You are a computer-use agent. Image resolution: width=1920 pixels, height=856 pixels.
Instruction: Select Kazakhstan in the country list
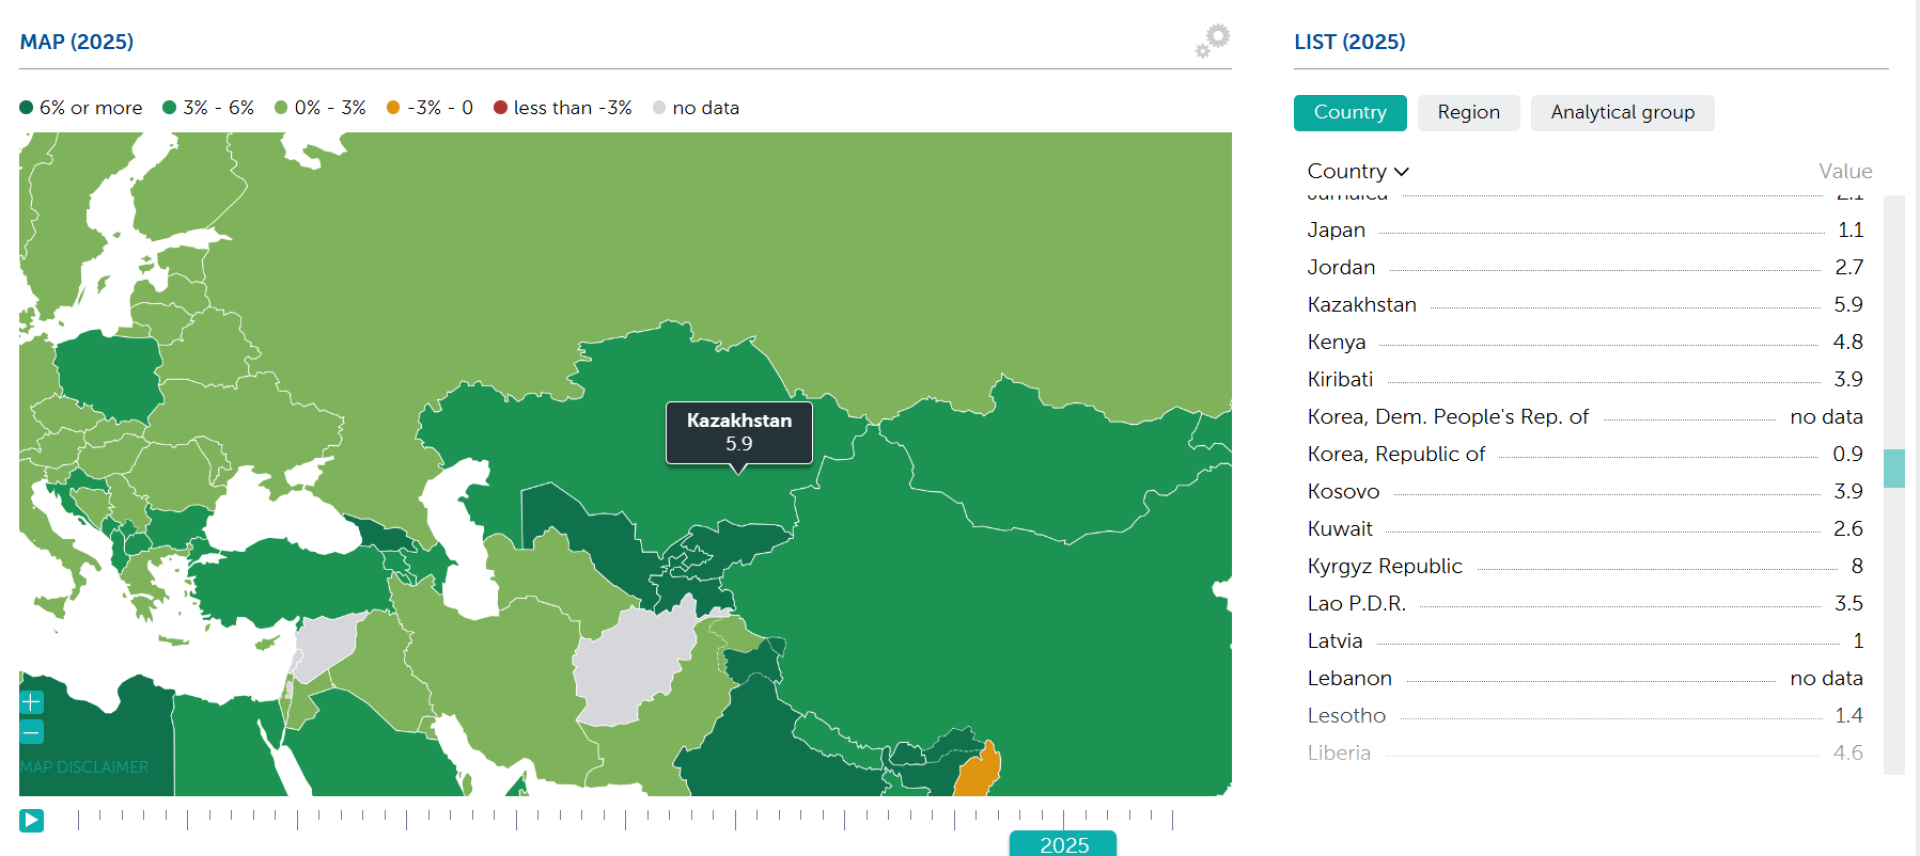[x=1361, y=305]
